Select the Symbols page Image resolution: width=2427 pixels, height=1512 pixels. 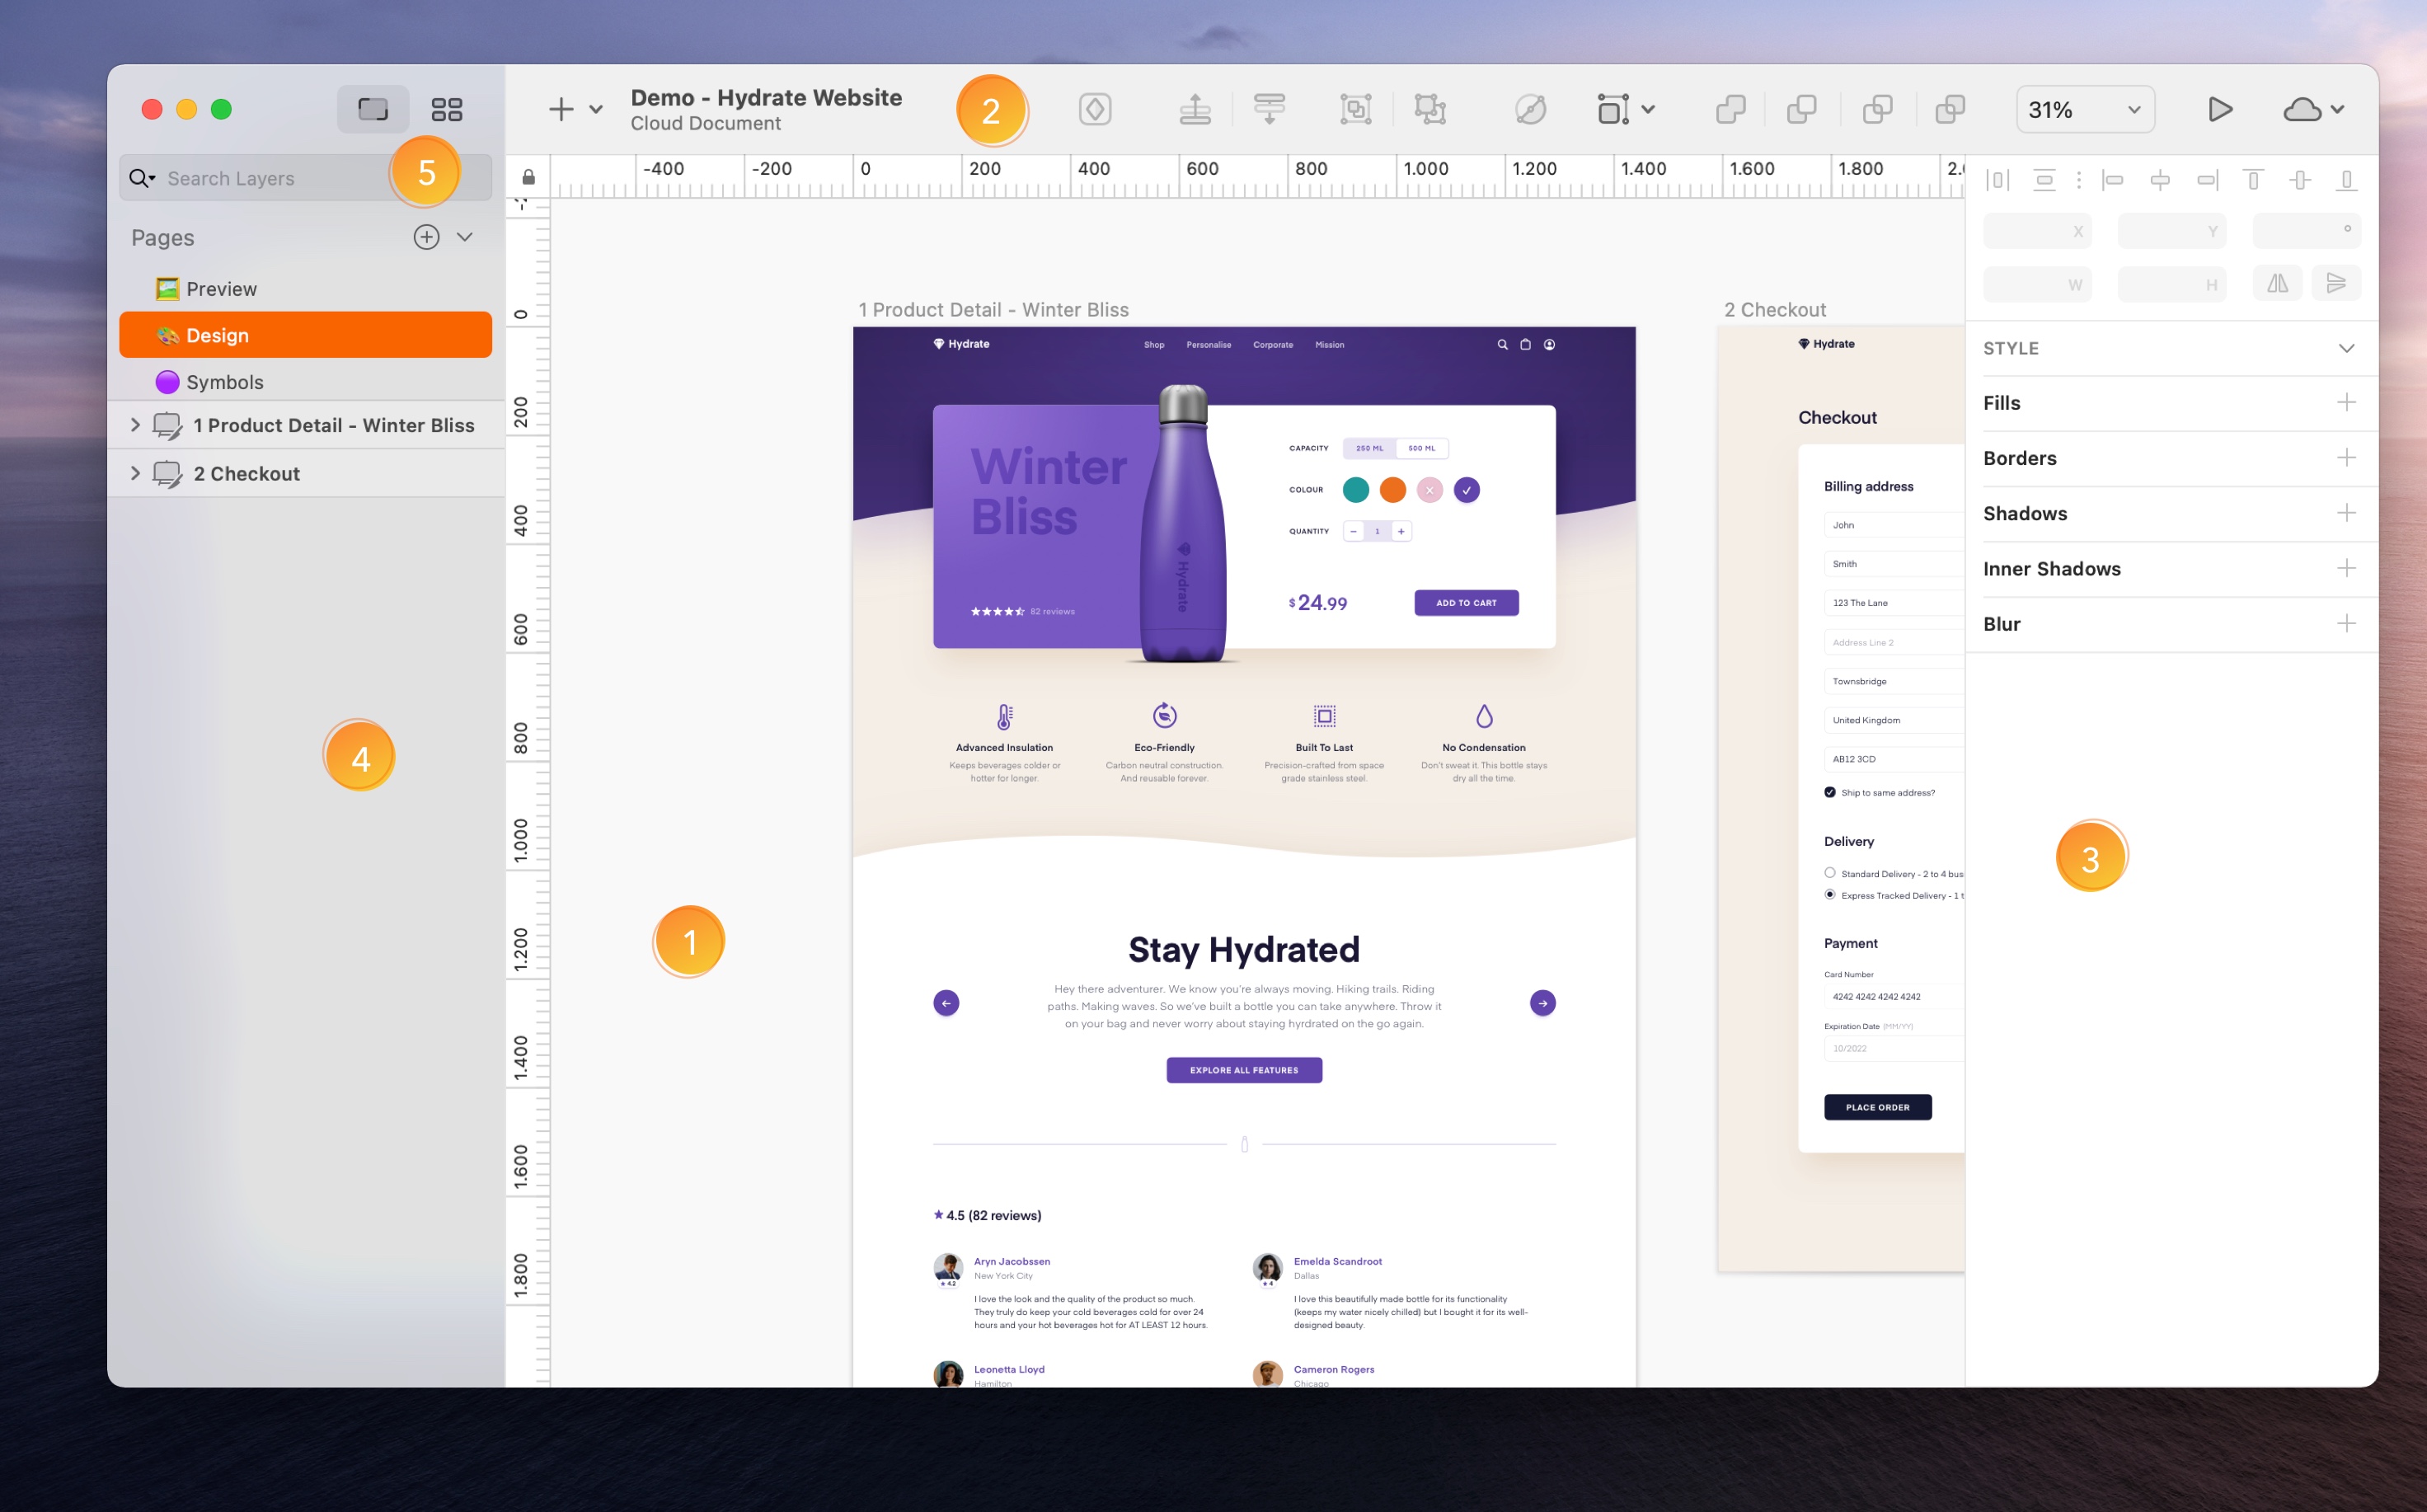pyautogui.click(x=224, y=382)
